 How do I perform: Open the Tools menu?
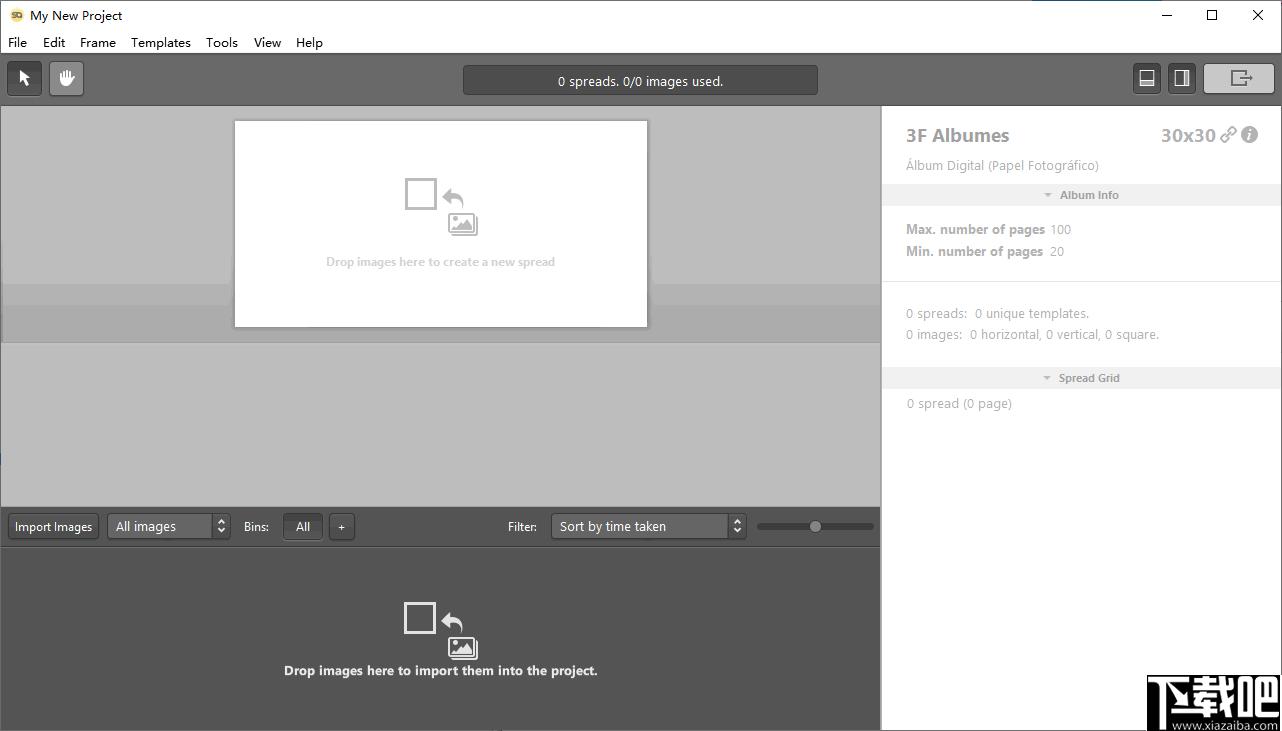point(222,42)
